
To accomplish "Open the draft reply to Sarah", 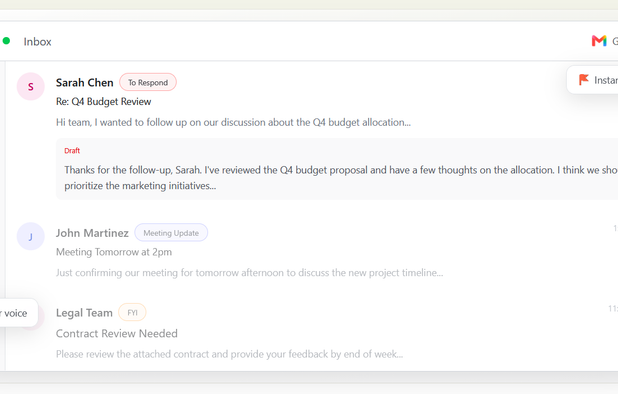I will coord(337,169).
